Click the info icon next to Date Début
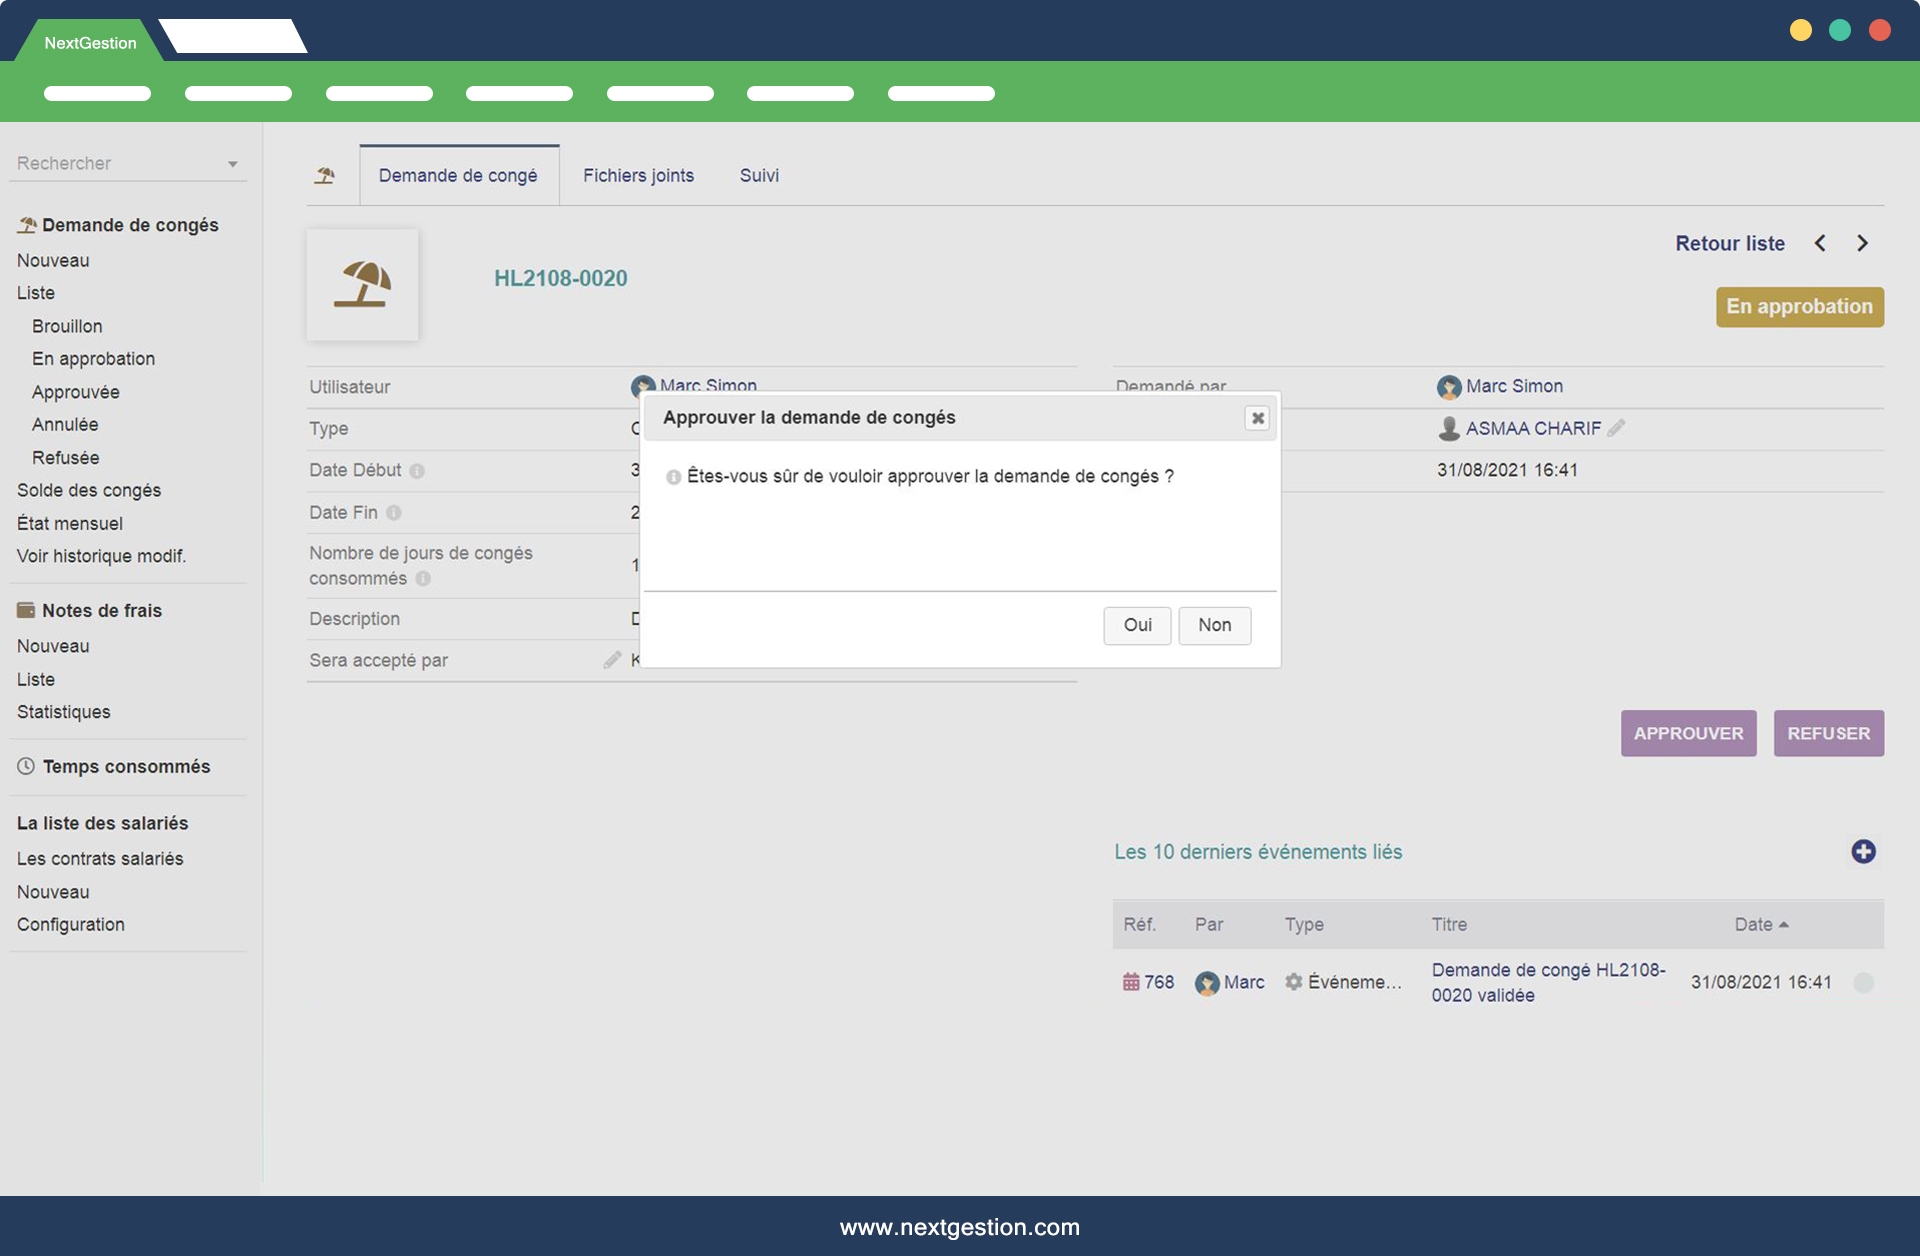The image size is (1920, 1256). (417, 471)
